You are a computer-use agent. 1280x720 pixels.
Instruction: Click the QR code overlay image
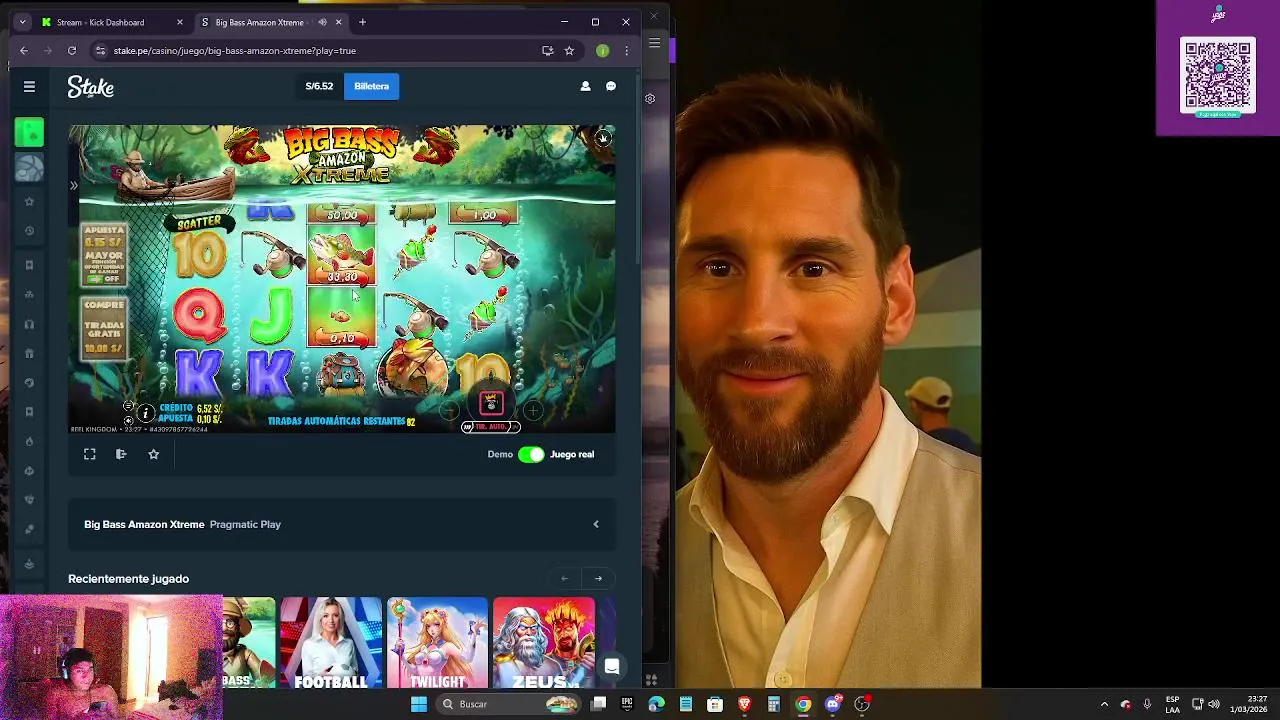1218,77
